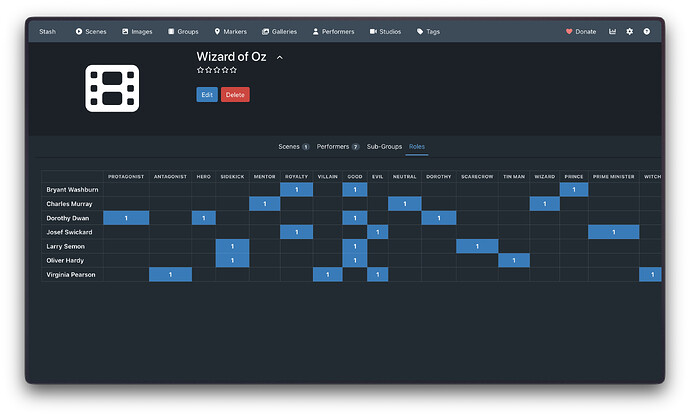
Task: Set rating to first star
Action: pos(200,70)
